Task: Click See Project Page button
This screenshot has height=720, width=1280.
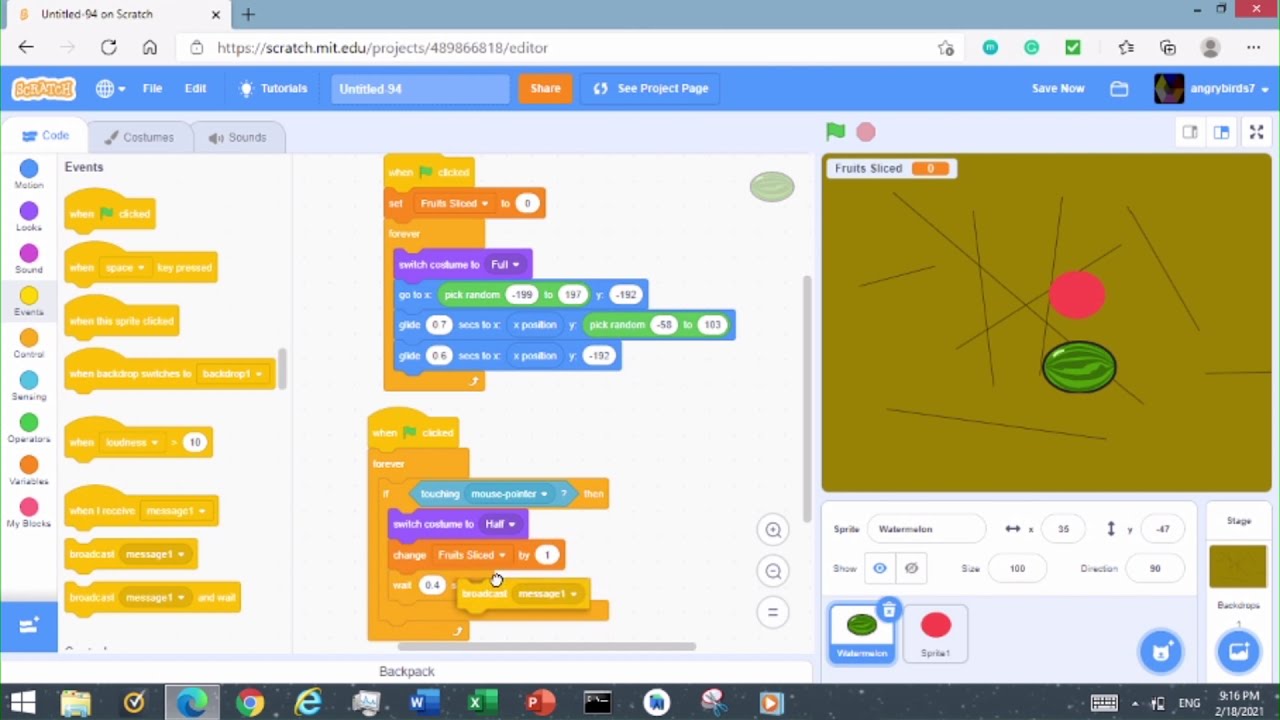Action: 651,88
